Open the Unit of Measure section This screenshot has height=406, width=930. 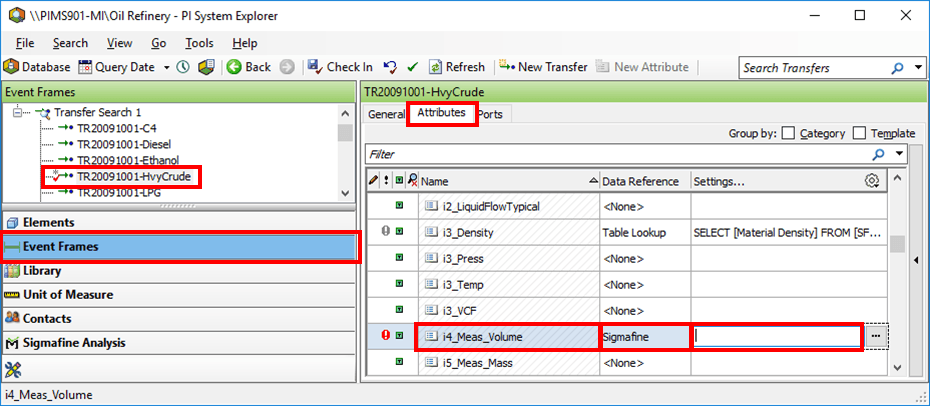[179, 295]
